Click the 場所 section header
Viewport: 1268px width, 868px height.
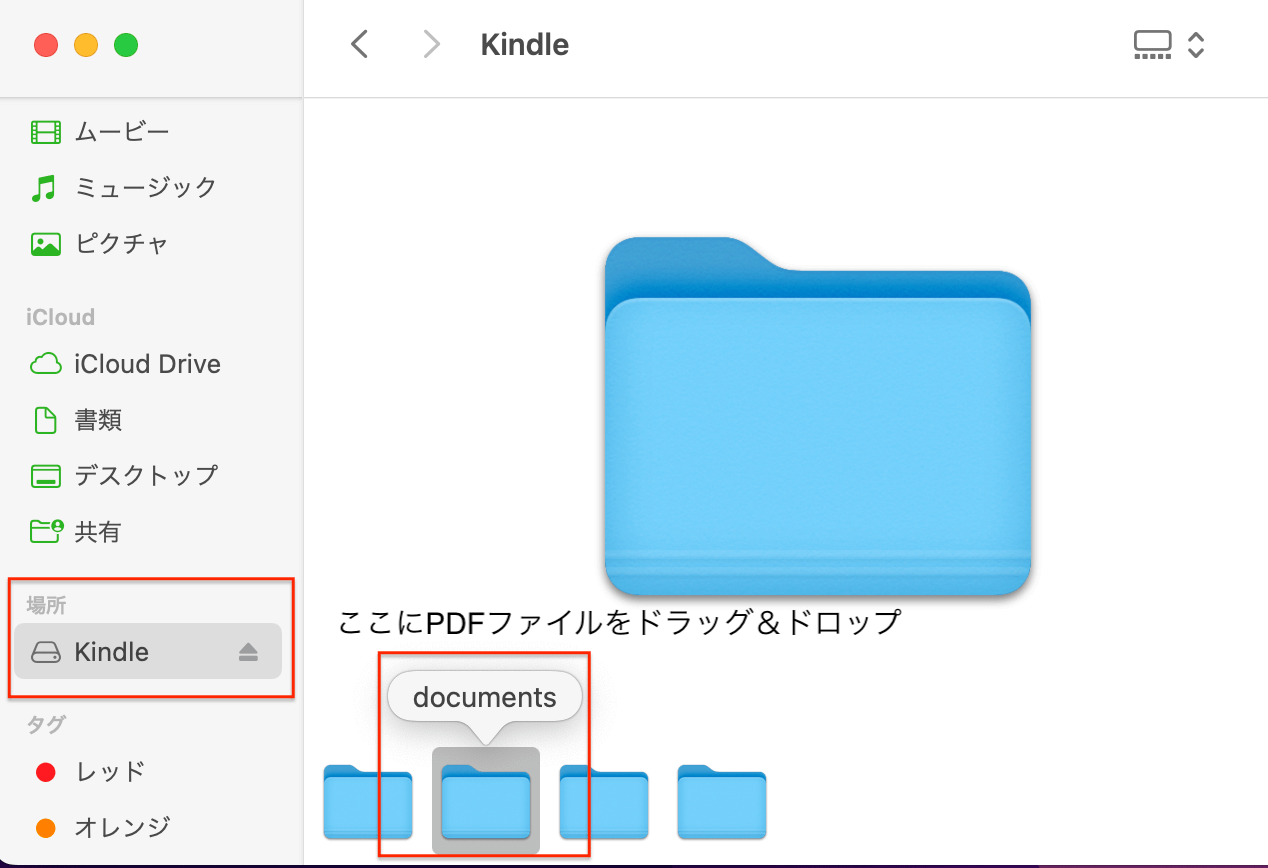[46, 604]
